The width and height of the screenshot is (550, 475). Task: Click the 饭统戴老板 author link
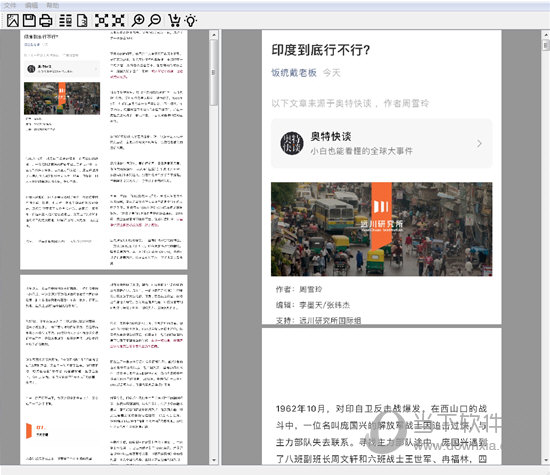tap(294, 73)
